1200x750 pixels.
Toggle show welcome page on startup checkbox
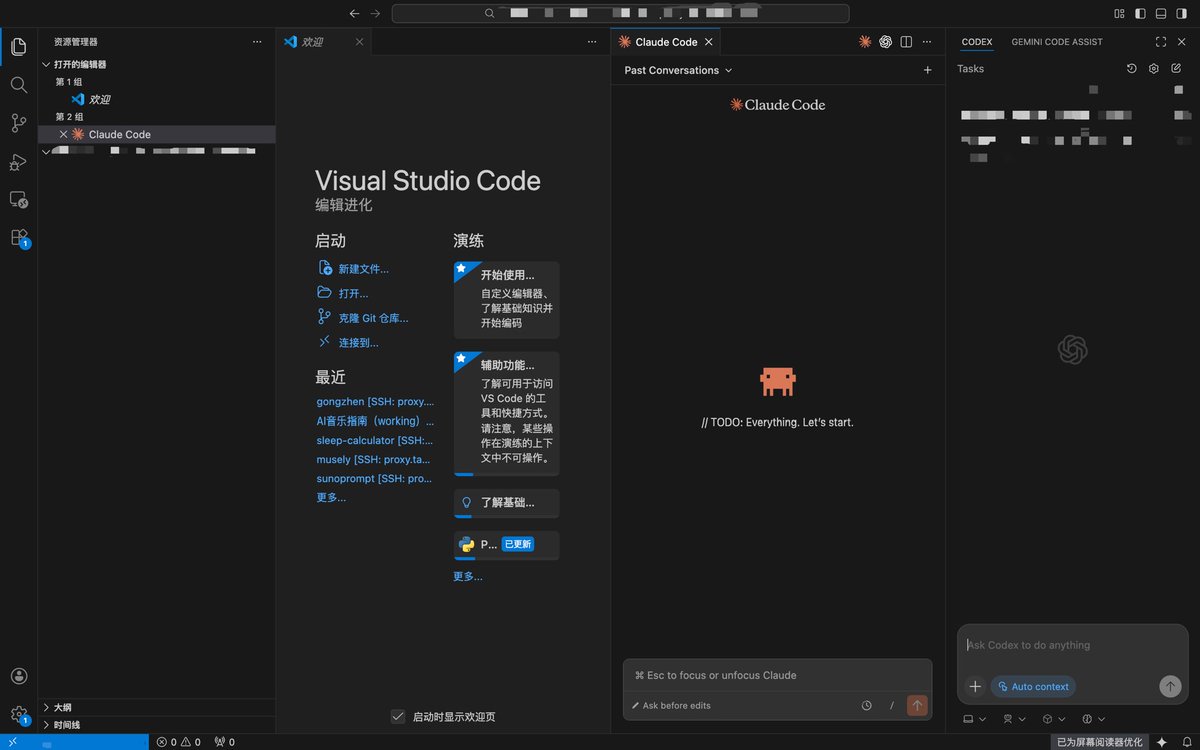pos(398,717)
